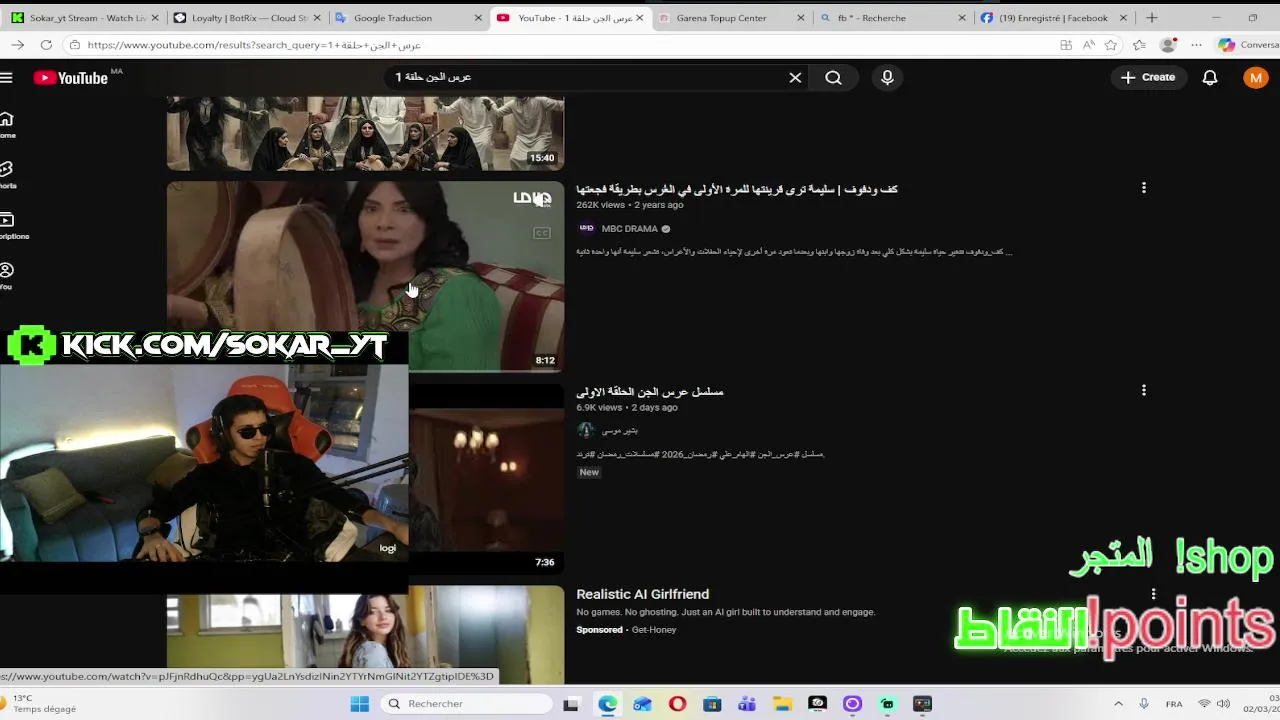Open browser profile icon
Viewport: 1280px width, 720px height.
point(1168,45)
